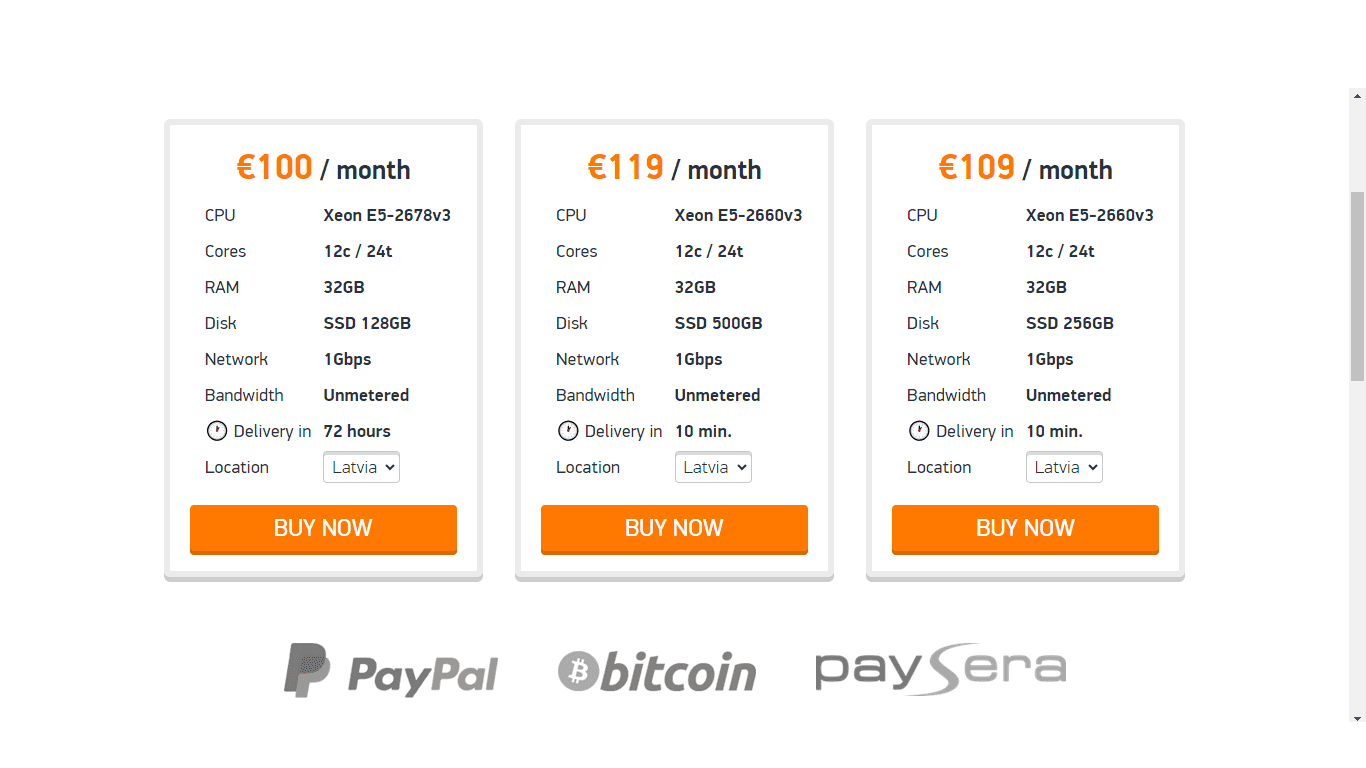
Task: Buy the €119 per month server
Action: (x=674, y=529)
